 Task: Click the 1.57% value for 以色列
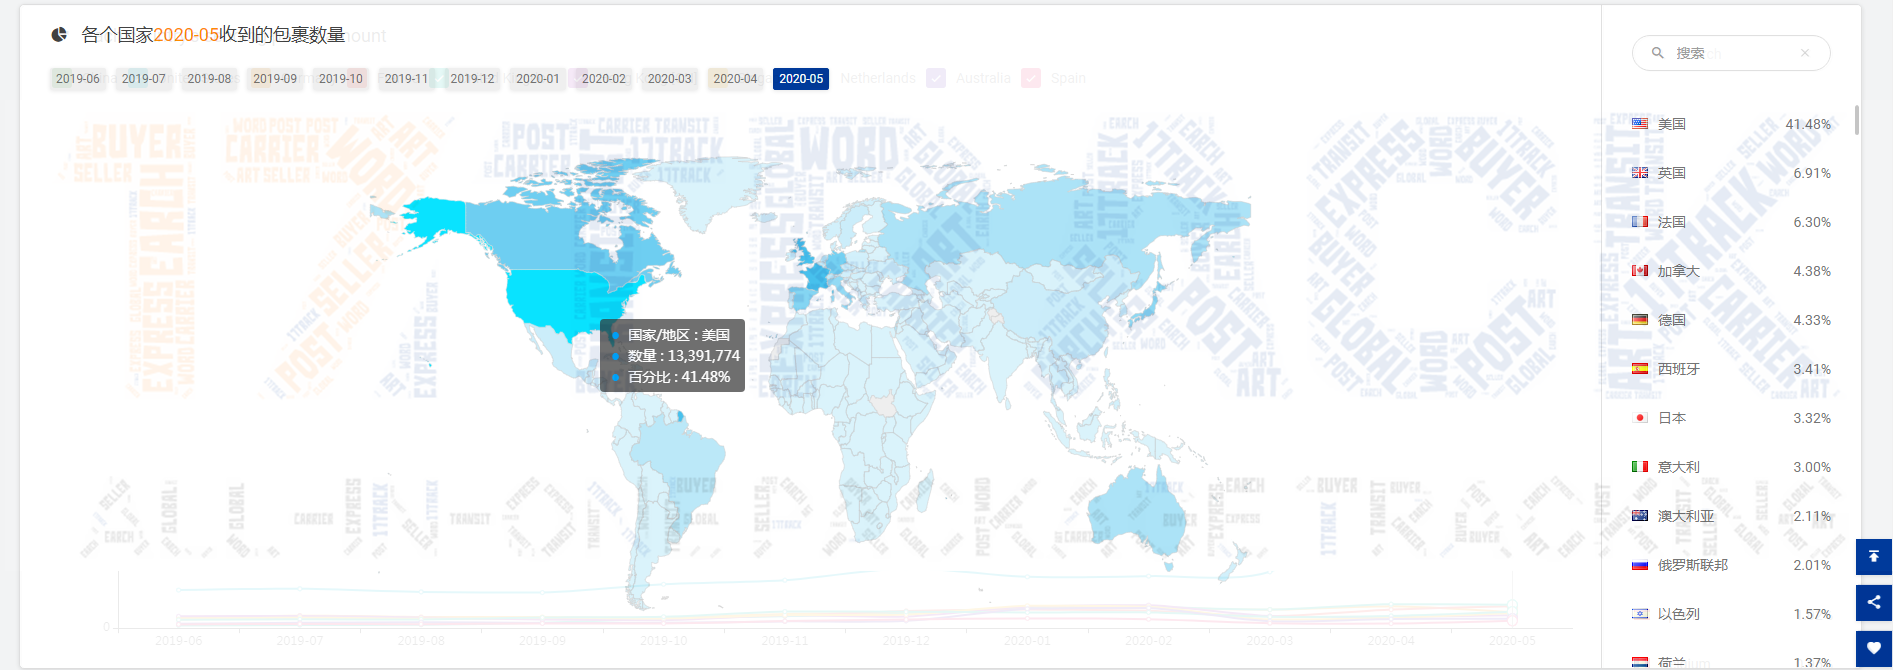point(1812,614)
